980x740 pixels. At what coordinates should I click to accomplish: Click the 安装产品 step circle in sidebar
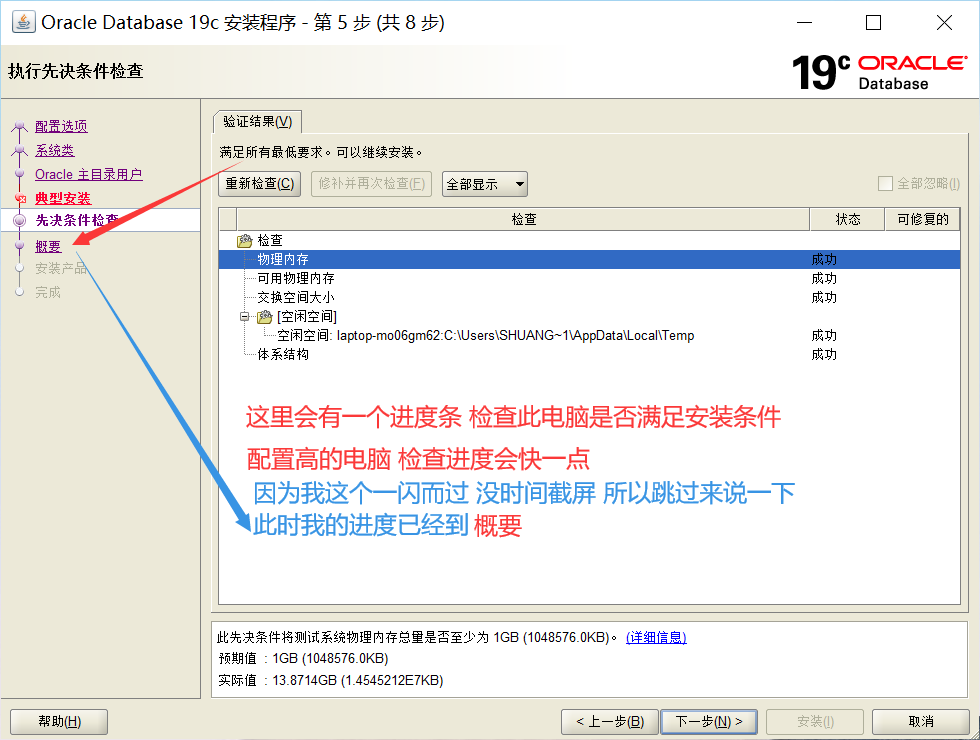pos(22,268)
